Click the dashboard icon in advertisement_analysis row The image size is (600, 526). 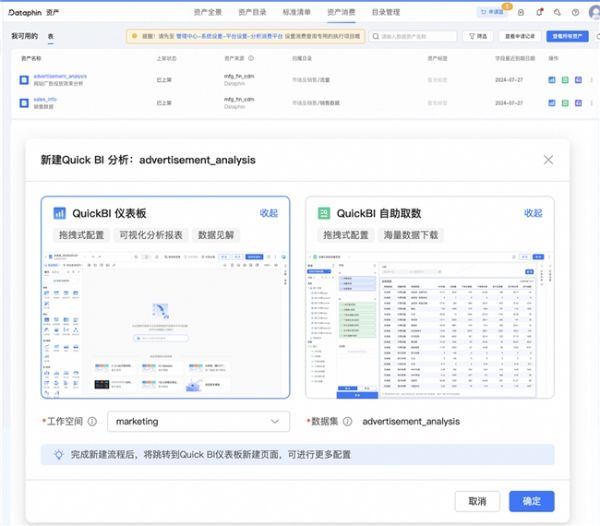(551, 80)
